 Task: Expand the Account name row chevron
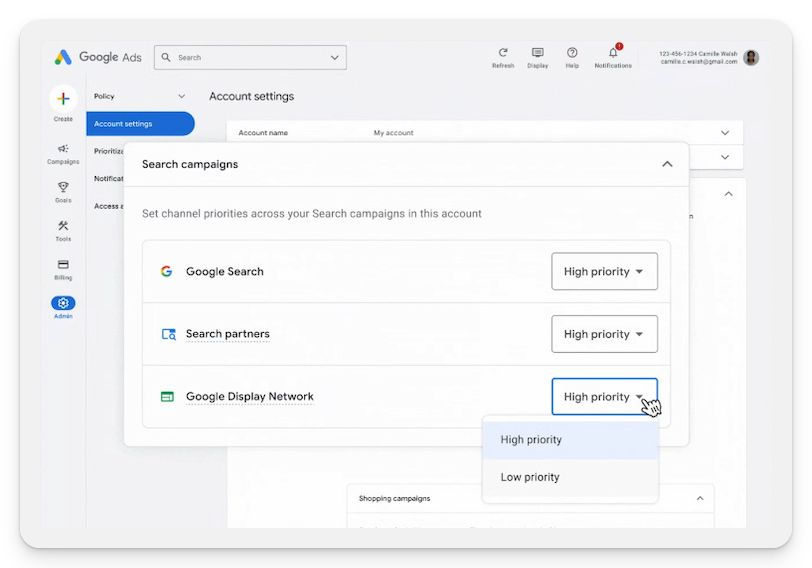click(725, 133)
